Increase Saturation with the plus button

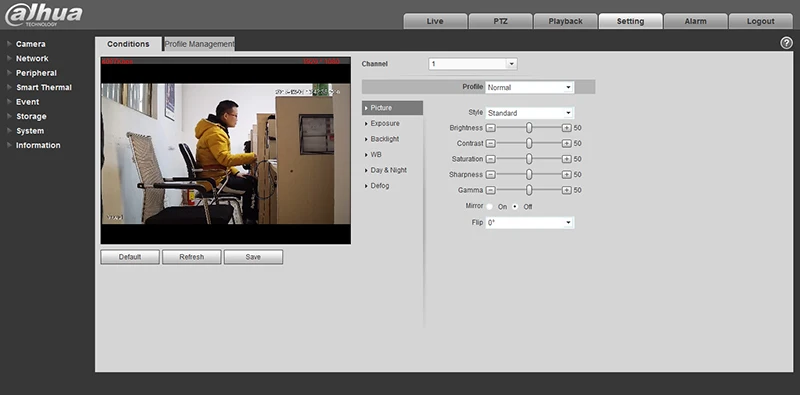566,159
